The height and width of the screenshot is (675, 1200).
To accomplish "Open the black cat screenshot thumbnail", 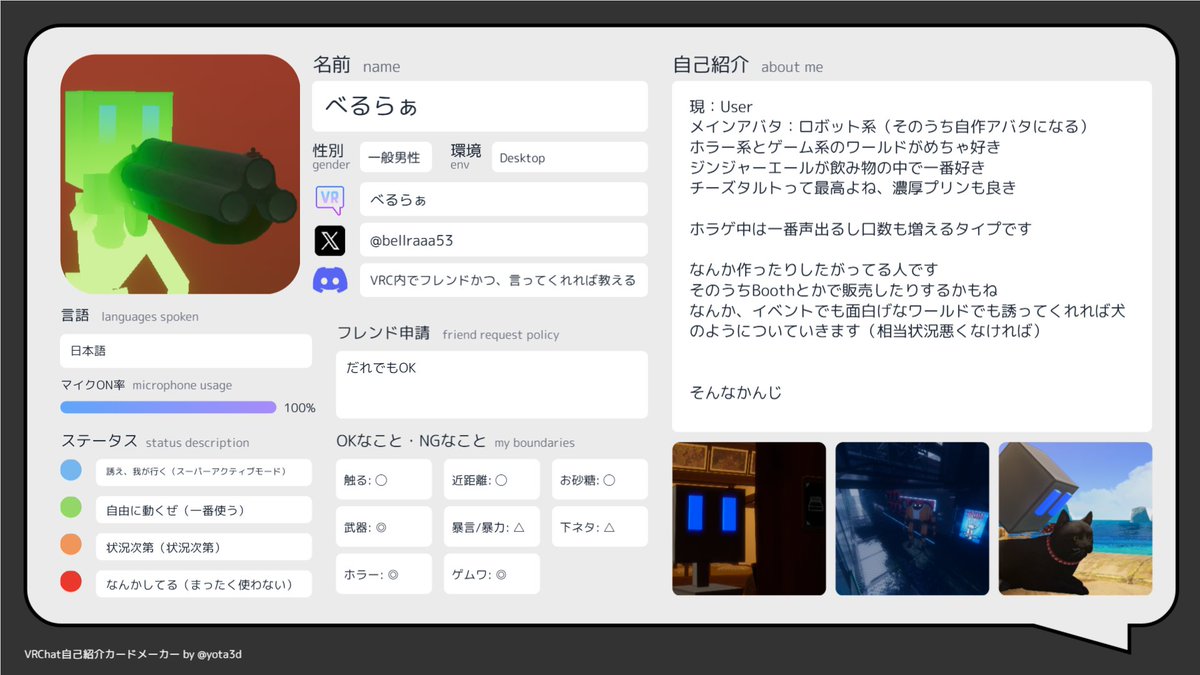I will click(1075, 518).
